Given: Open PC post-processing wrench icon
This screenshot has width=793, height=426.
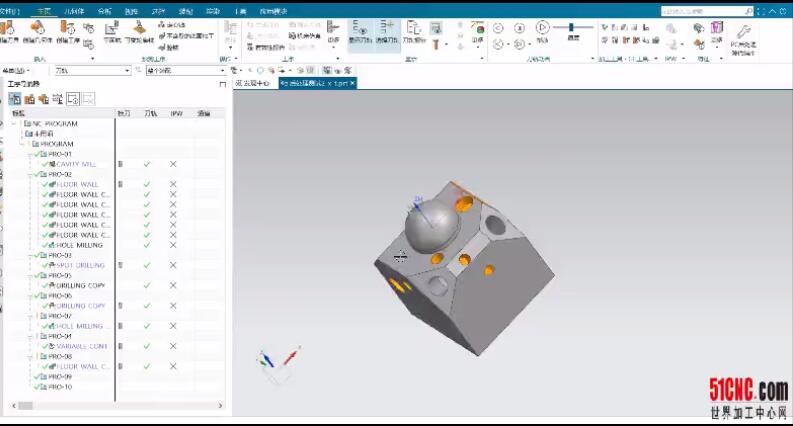Looking at the screenshot, I should click(x=741, y=31).
